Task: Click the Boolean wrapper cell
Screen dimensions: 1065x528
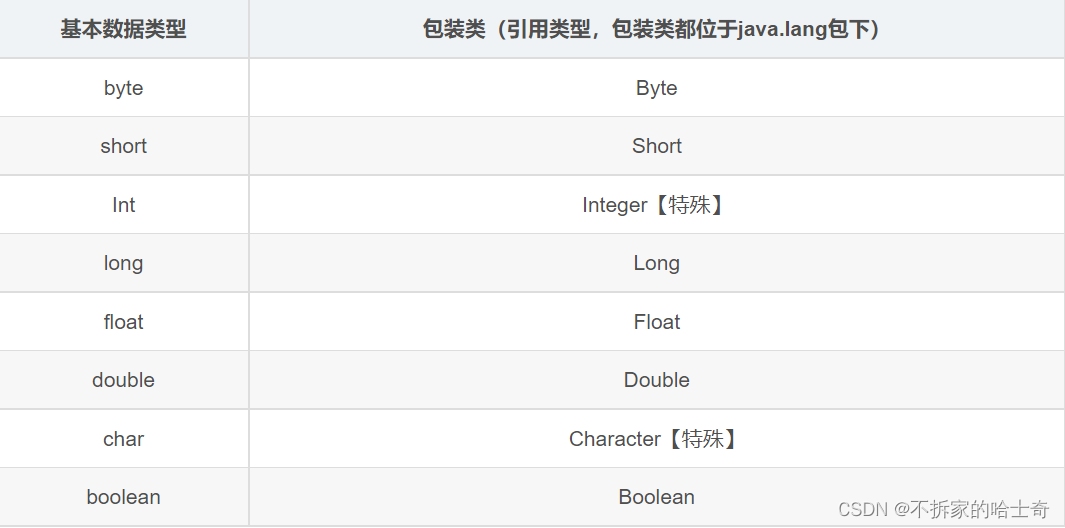Action: point(656,497)
